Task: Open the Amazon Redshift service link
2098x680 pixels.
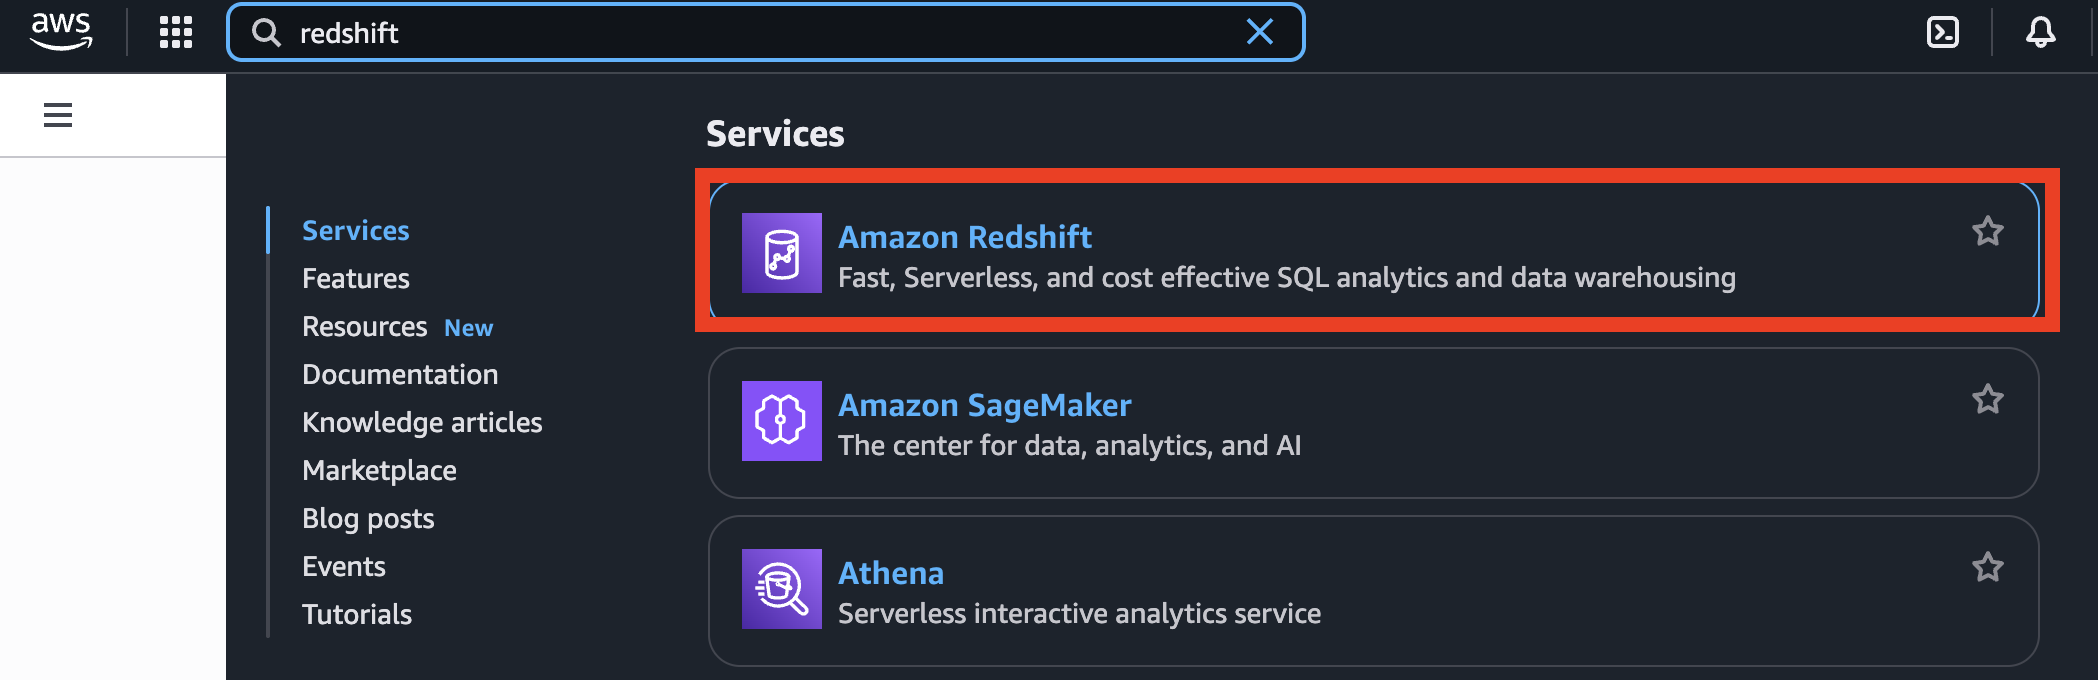Action: point(965,237)
